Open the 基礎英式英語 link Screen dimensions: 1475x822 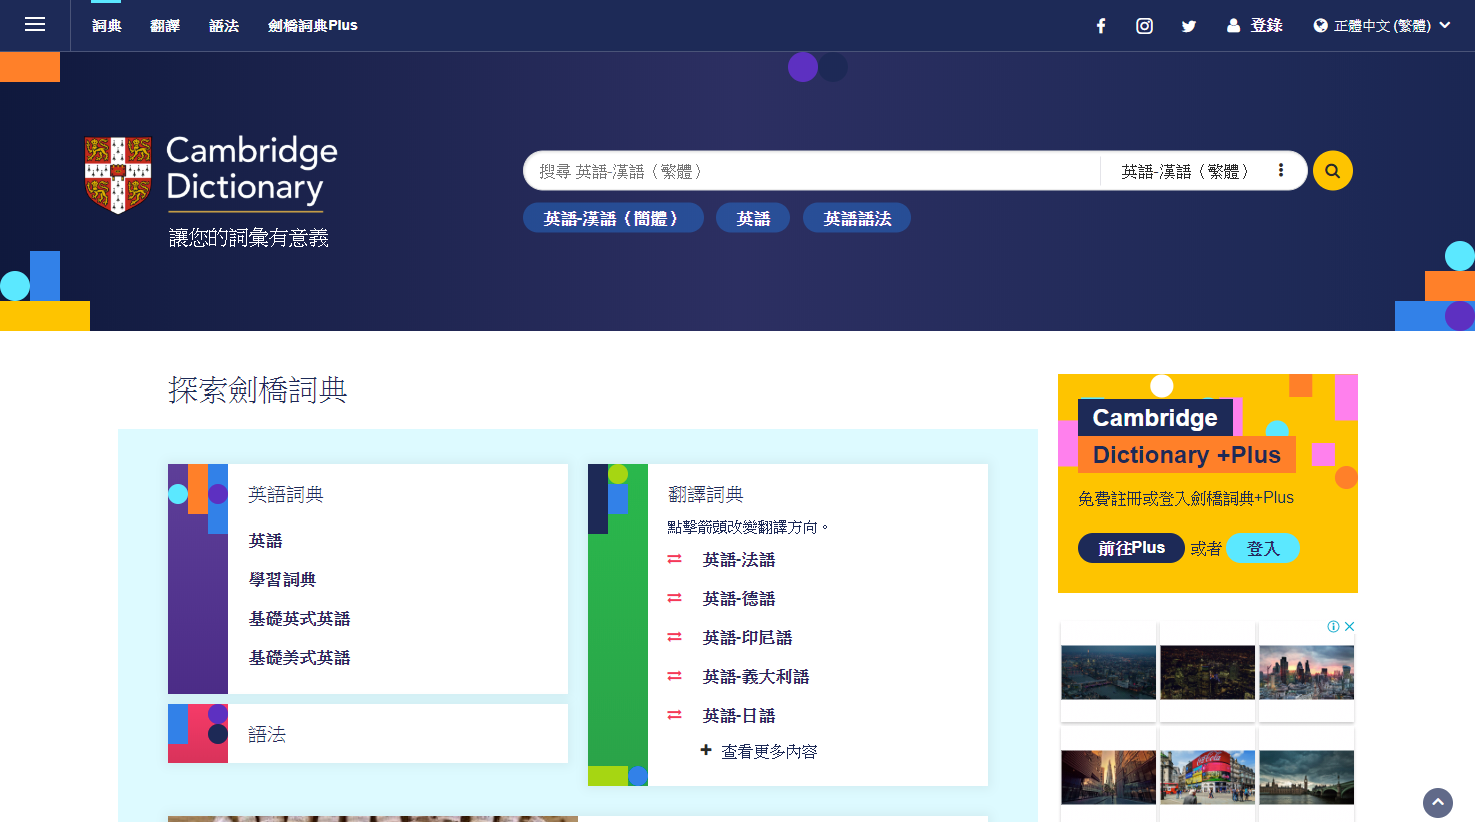pos(299,619)
